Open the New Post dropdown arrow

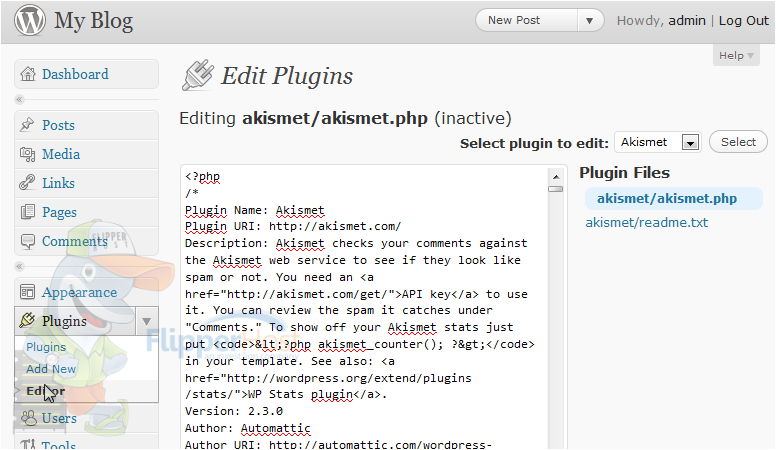(589, 21)
